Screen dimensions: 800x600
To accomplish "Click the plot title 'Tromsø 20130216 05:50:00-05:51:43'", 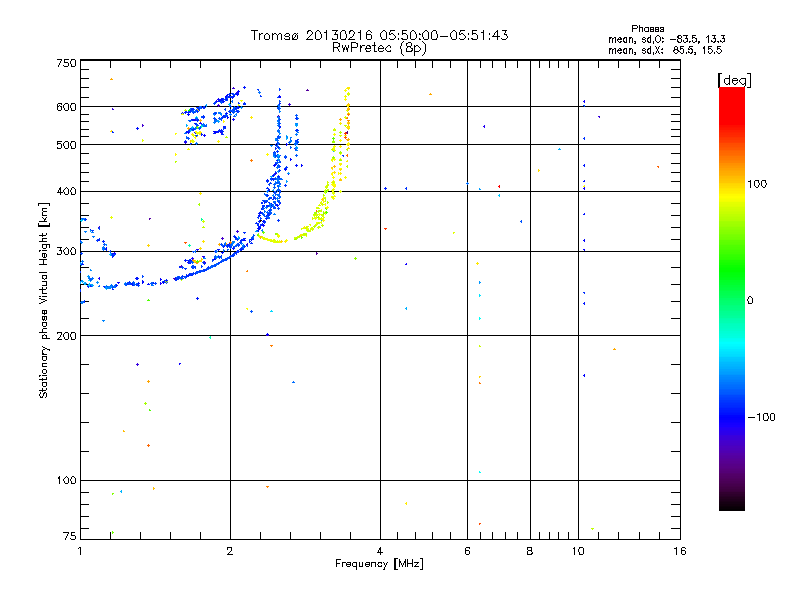I will (x=380, y=35).
